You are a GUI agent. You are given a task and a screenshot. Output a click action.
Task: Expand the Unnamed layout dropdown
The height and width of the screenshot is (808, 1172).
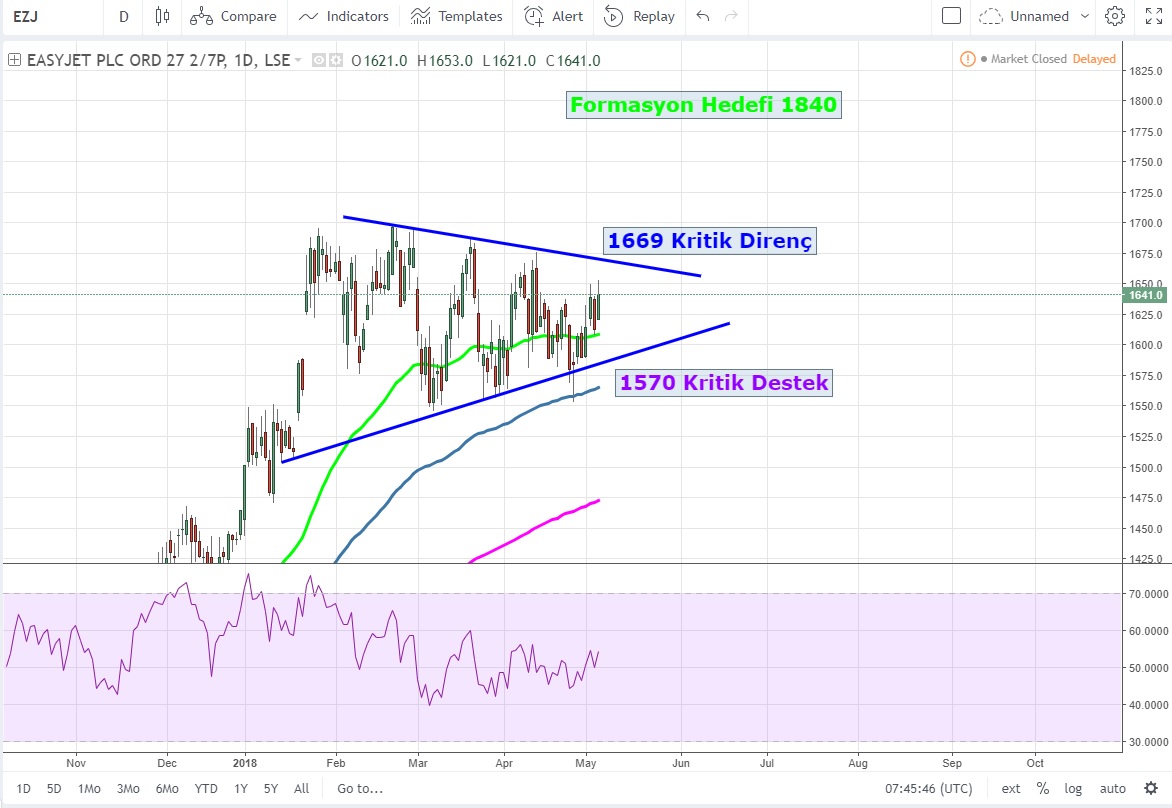tap(1026, 16)
